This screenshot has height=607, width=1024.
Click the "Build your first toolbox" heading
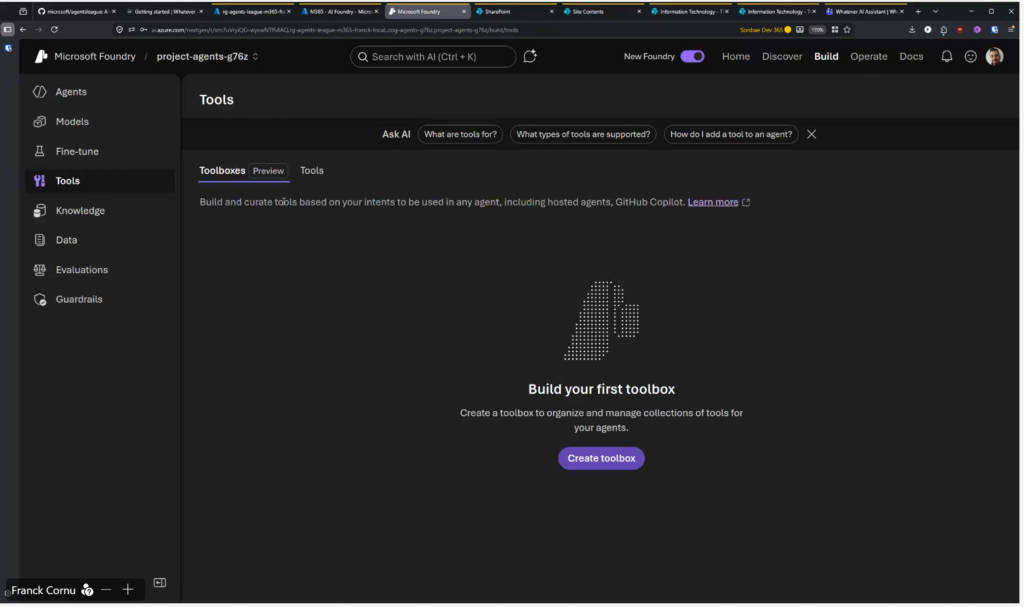click(x=601, y=389)
